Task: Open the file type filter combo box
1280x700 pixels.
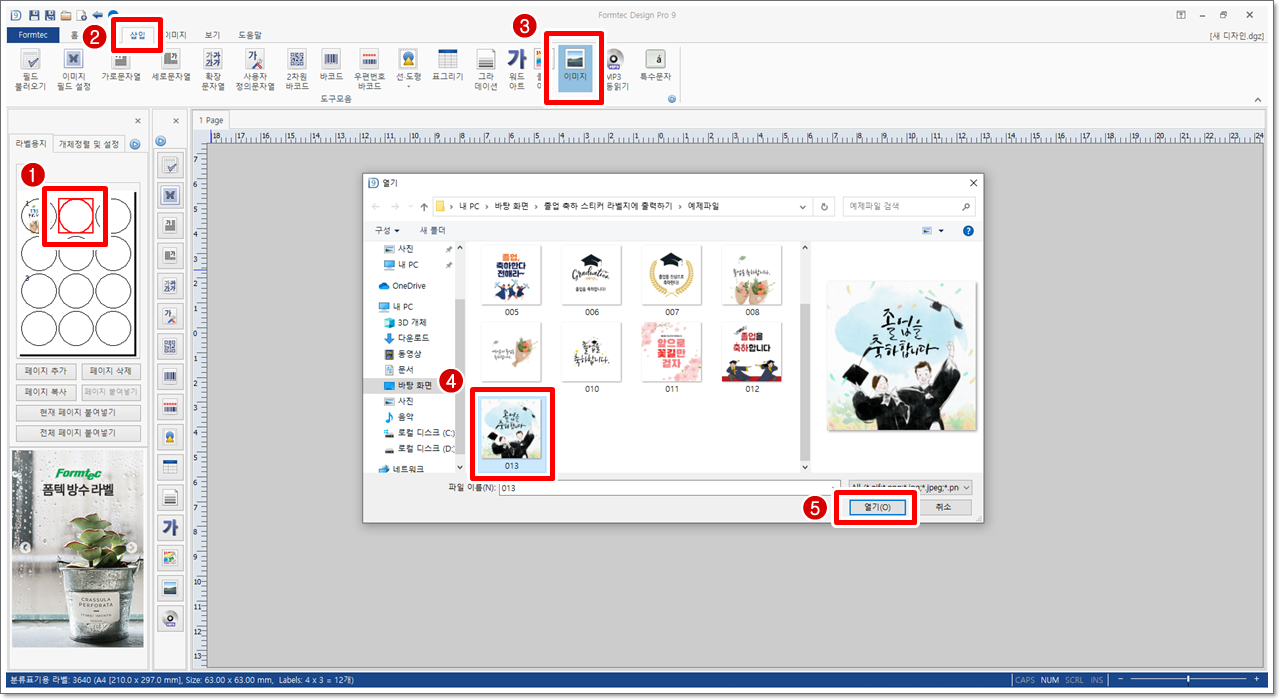Action: click(x=910, y=487)
